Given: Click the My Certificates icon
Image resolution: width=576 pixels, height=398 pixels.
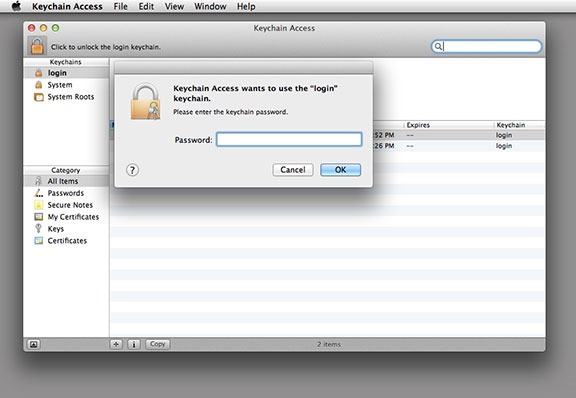Looking at the screenshot, I should [39, 217].
